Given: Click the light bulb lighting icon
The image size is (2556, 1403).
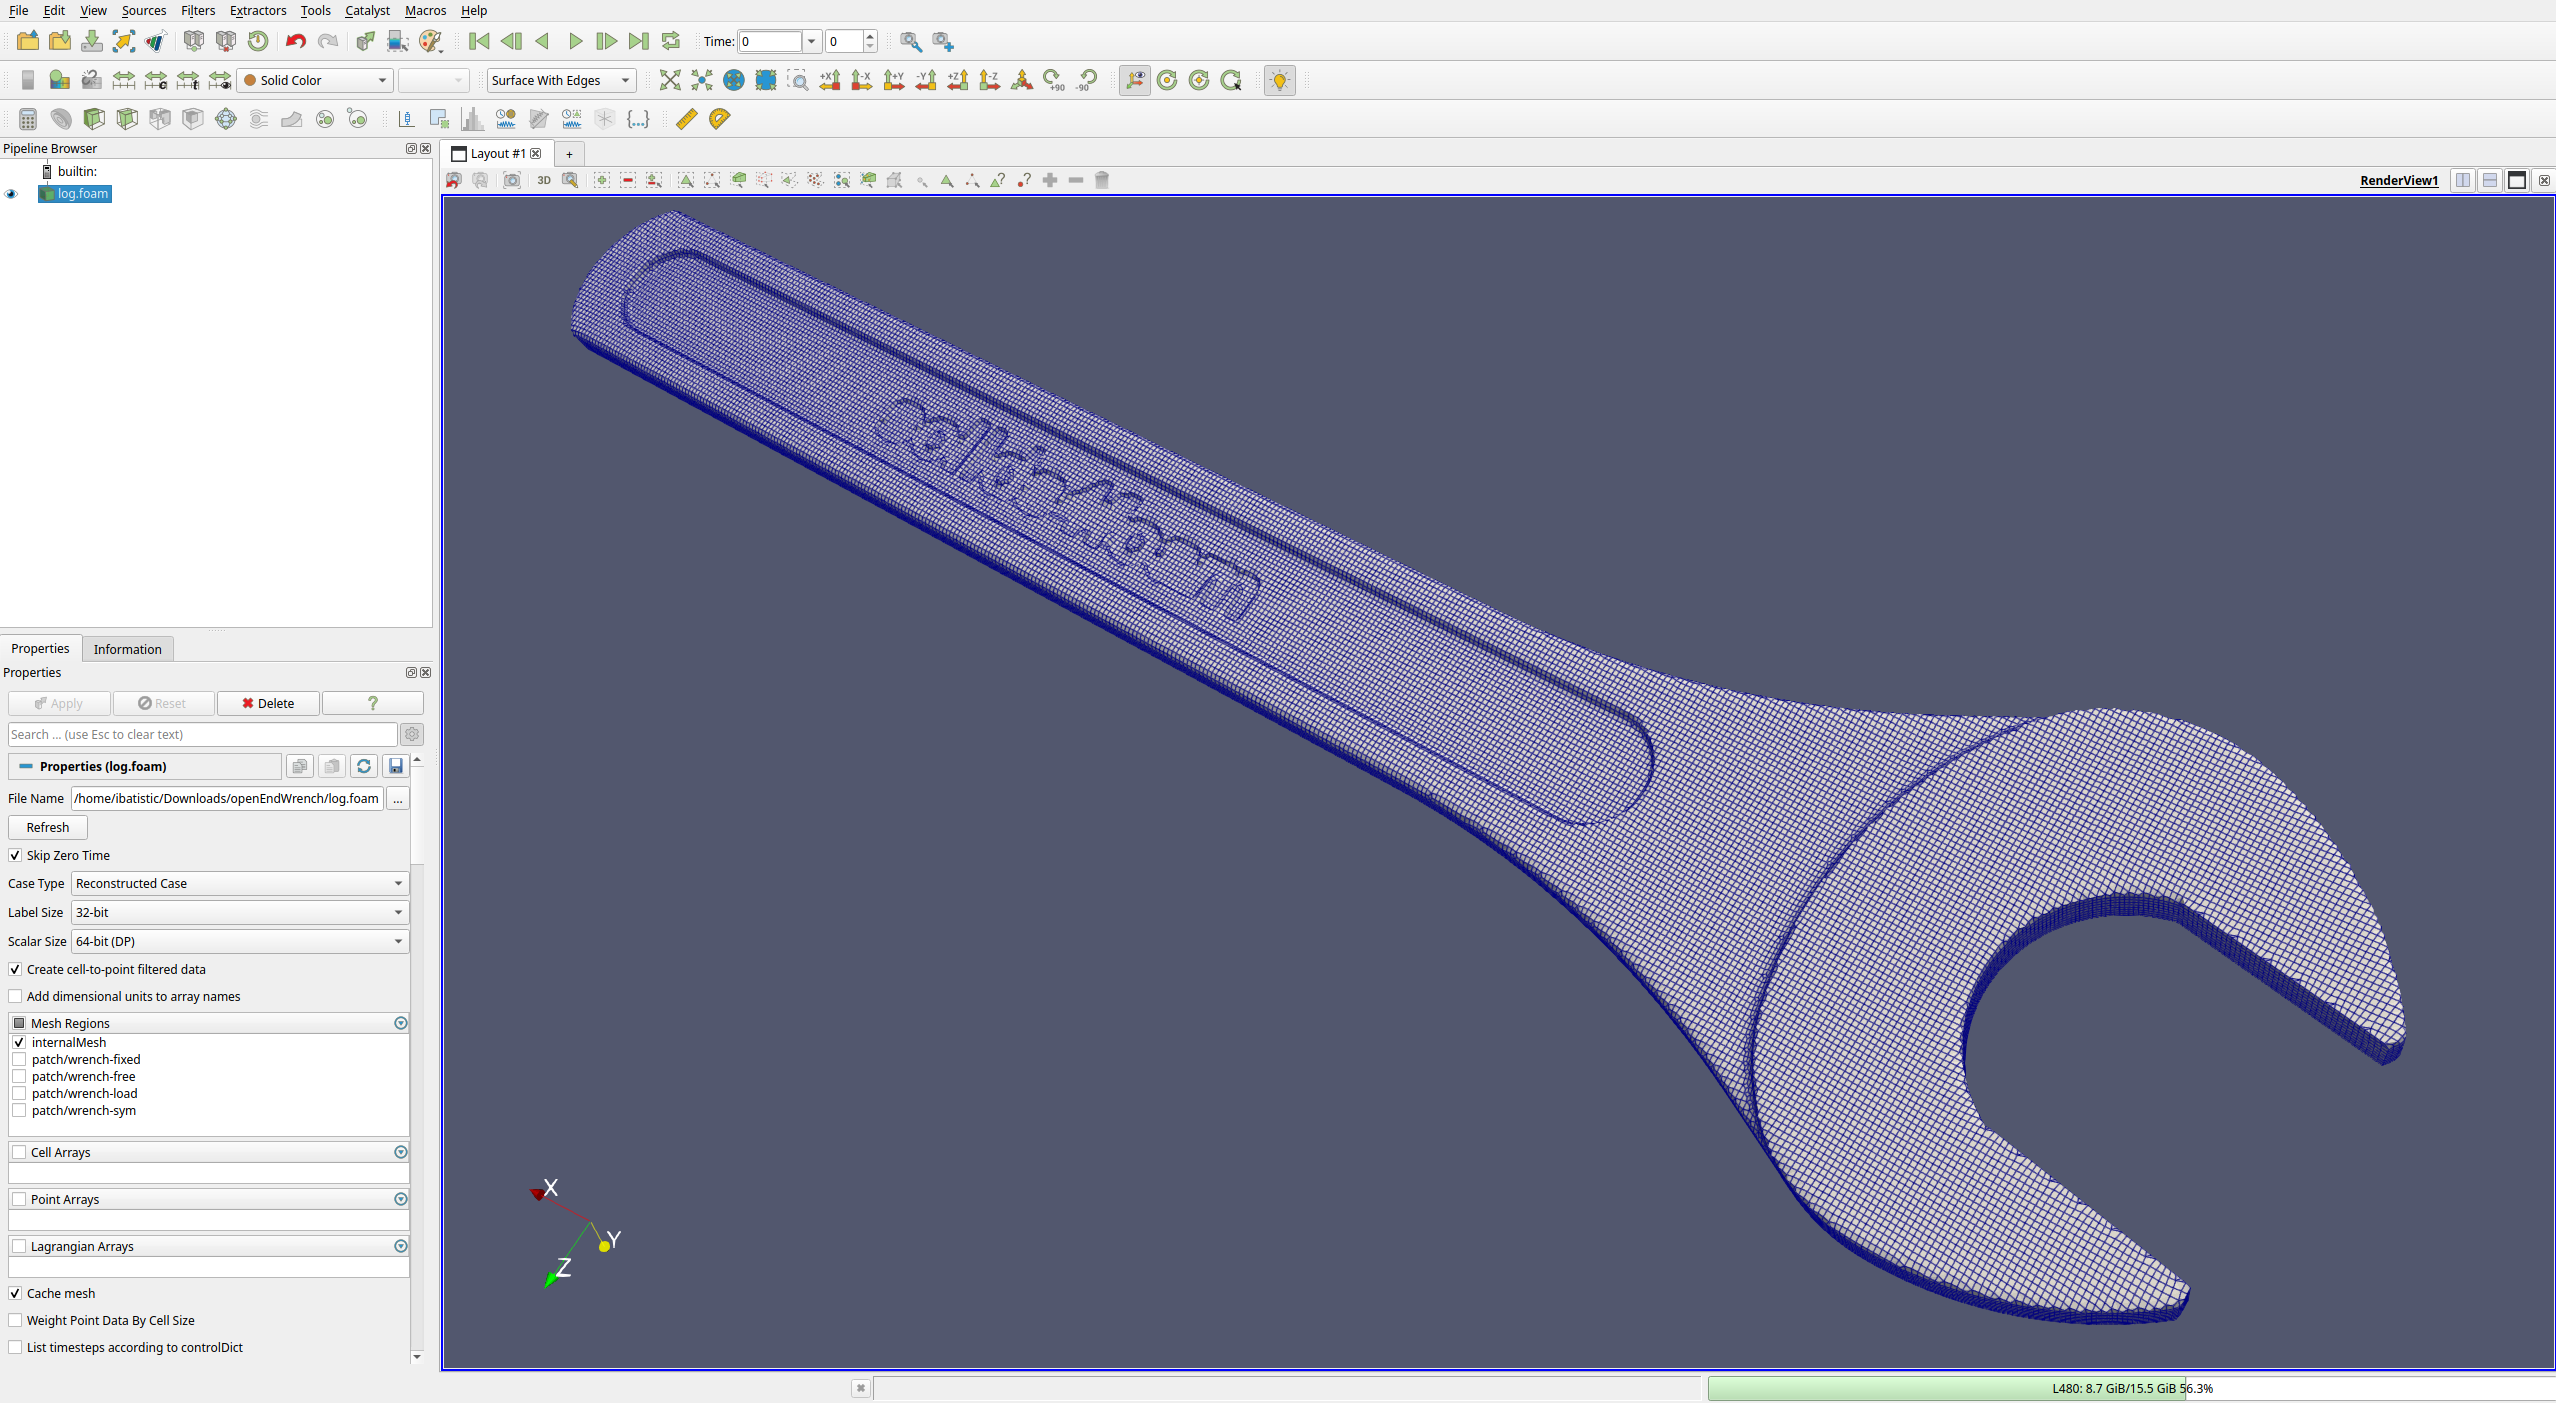Looking at the screenshot, I should coord(1279,80).
